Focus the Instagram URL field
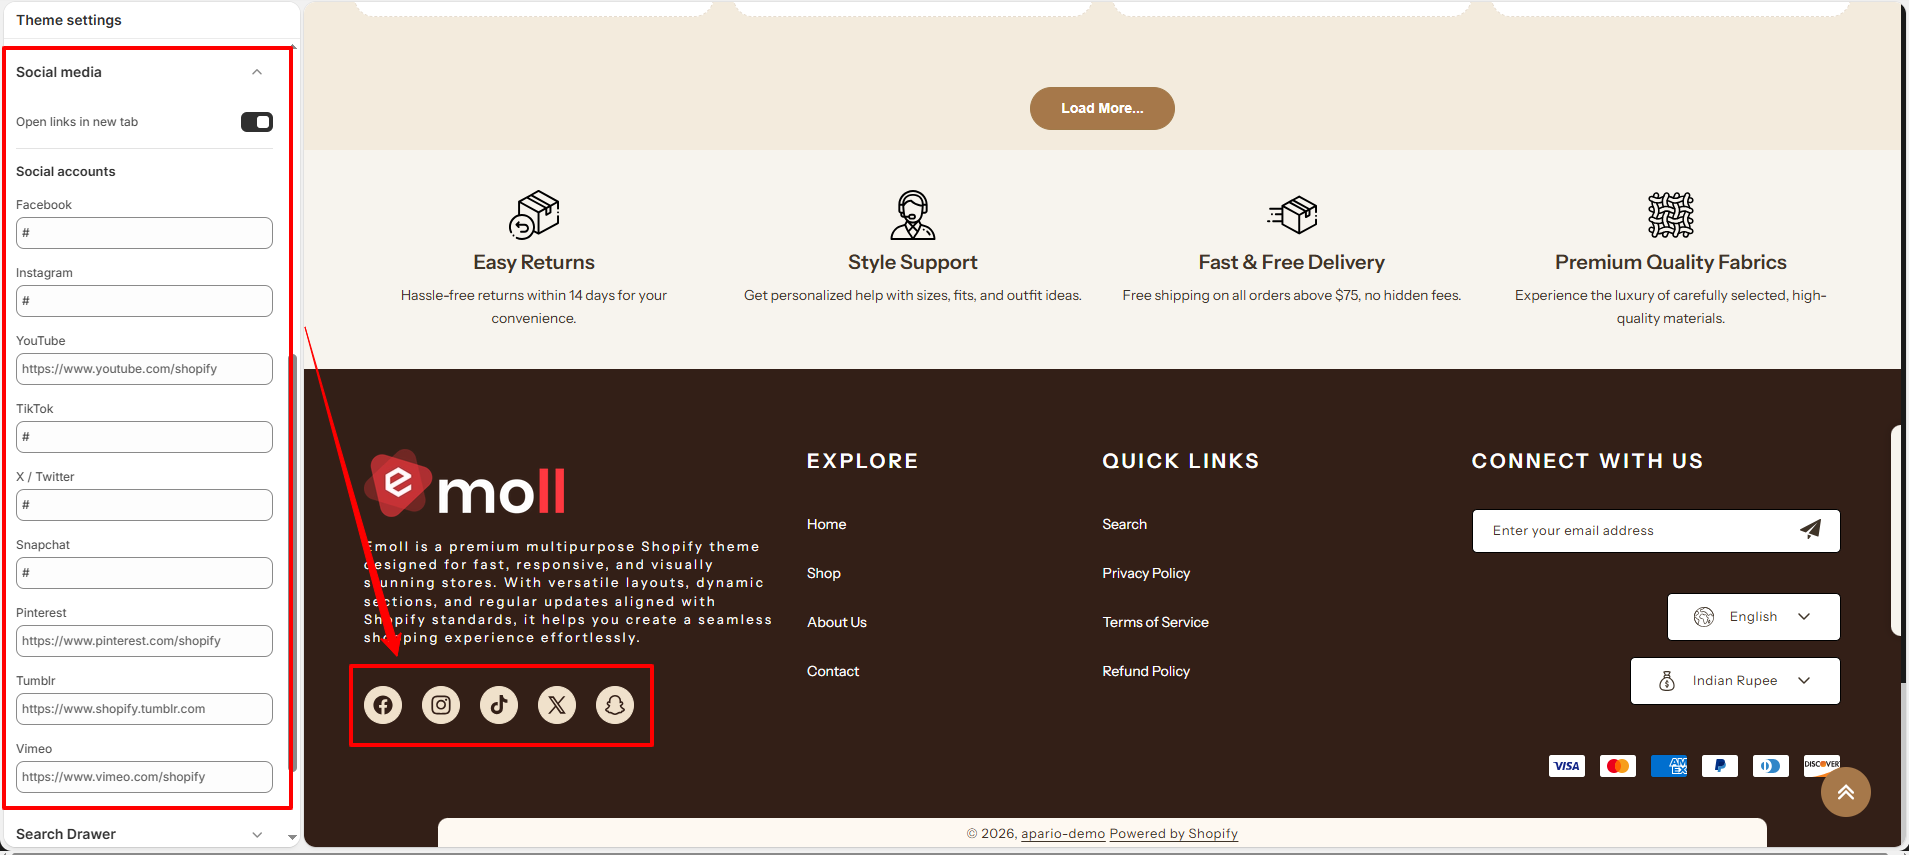Viewport: 1909px width, 855px height. [144, 301]
